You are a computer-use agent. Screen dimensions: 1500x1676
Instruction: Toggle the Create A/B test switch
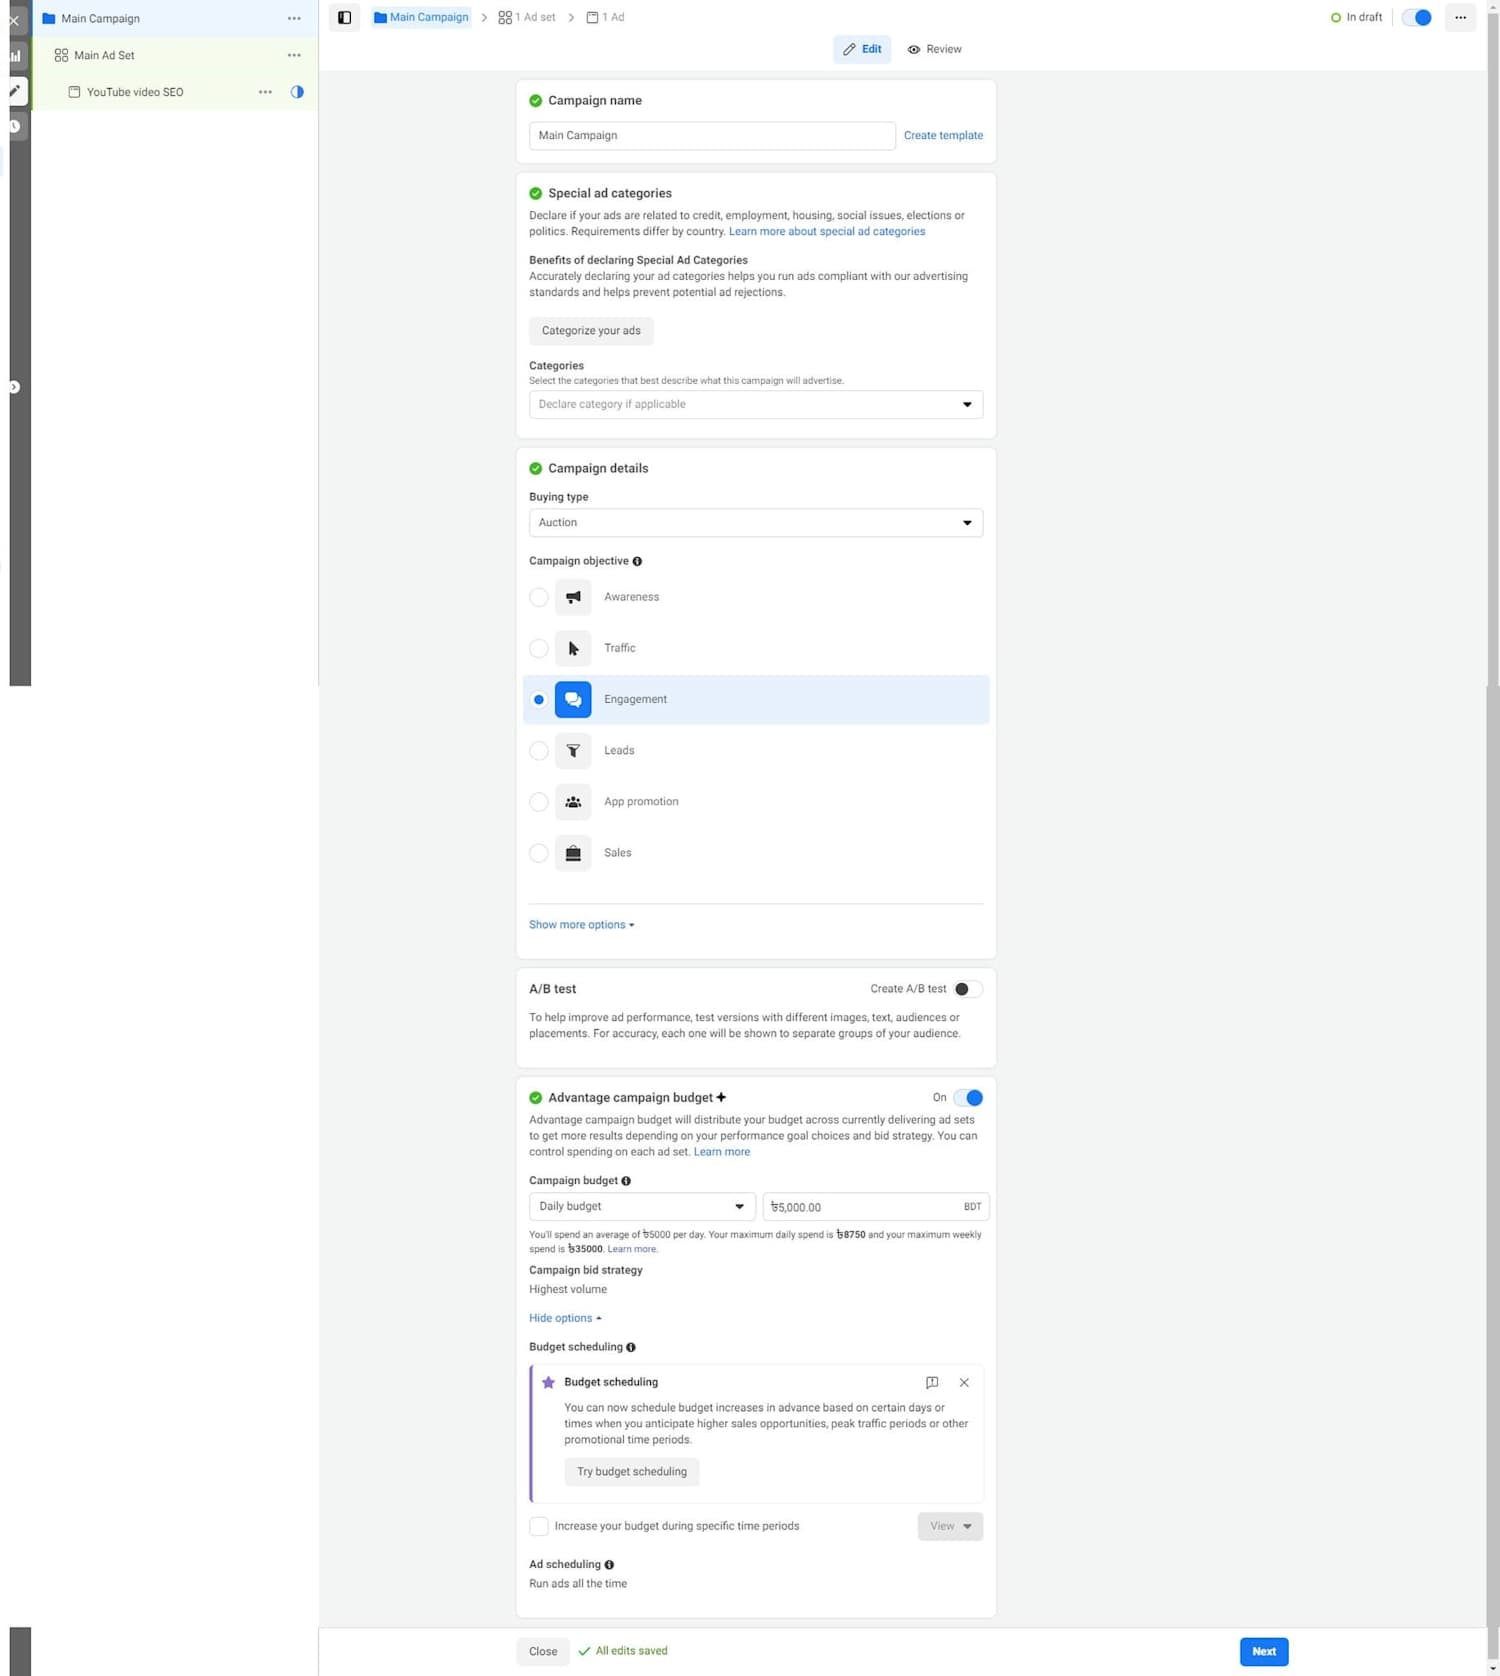click(967, 989)
